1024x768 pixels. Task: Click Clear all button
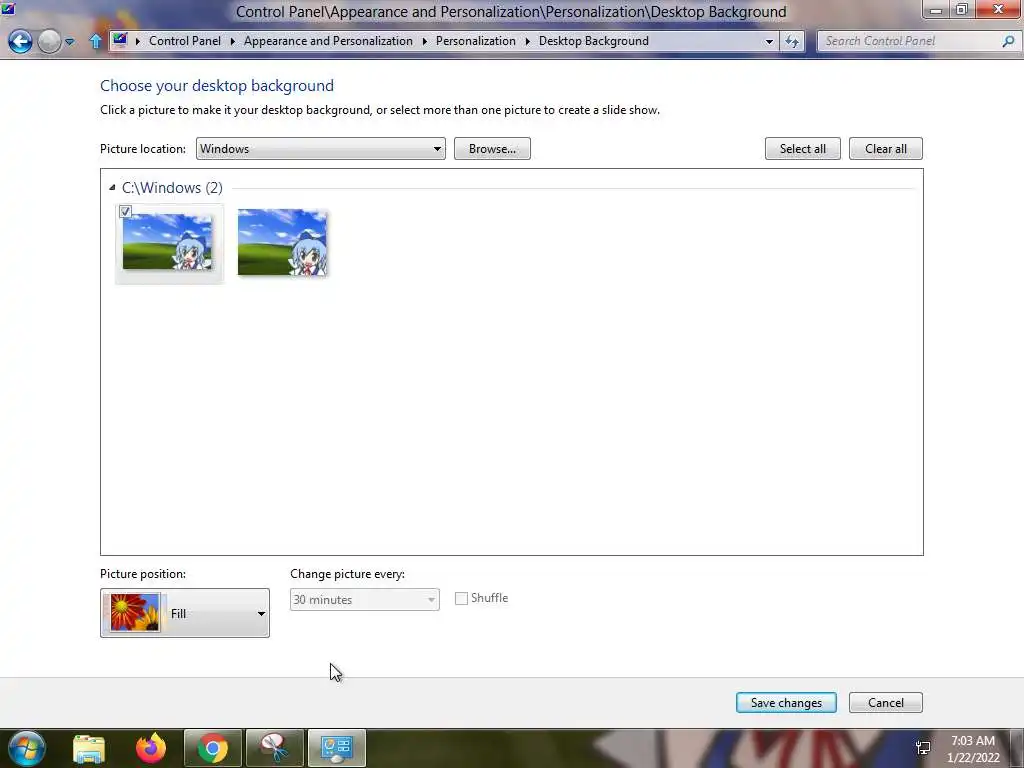coord(886,148)
